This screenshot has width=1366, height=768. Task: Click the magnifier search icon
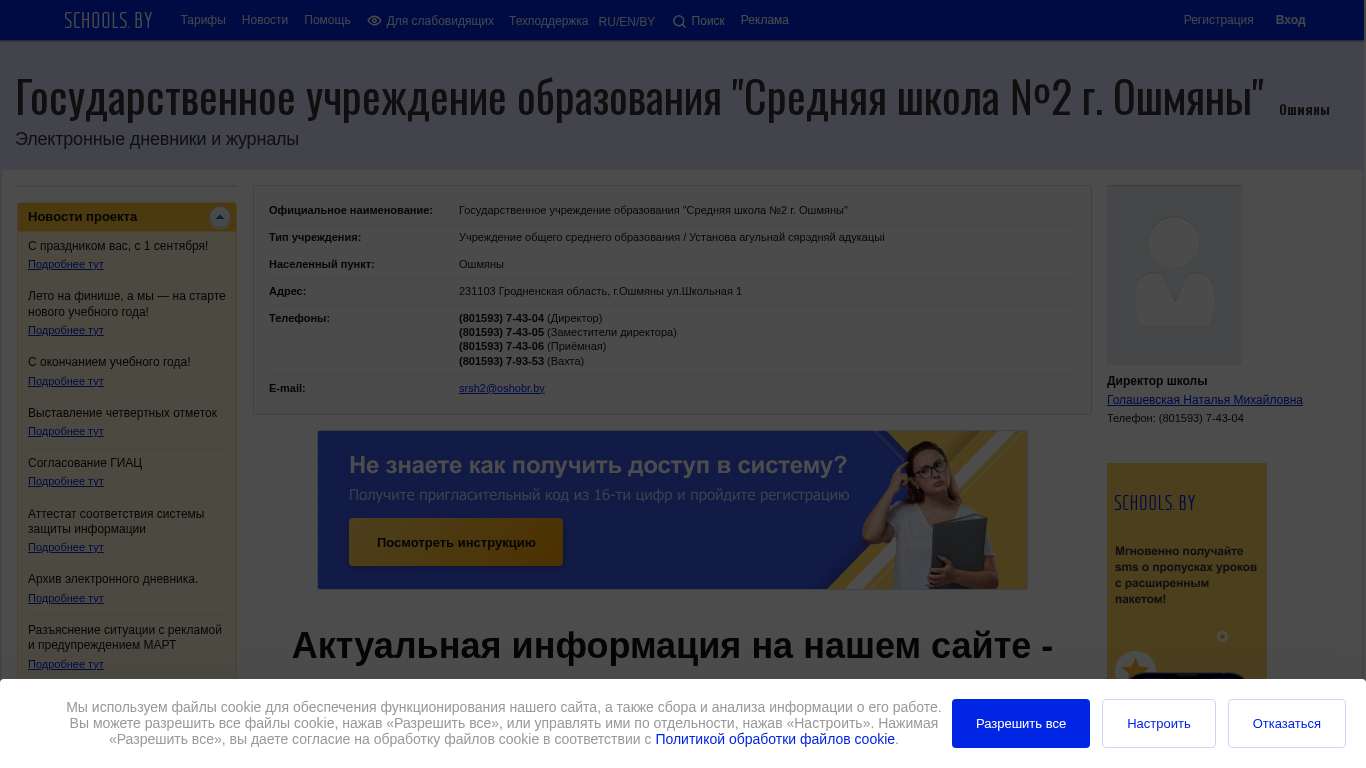[679, 21]
